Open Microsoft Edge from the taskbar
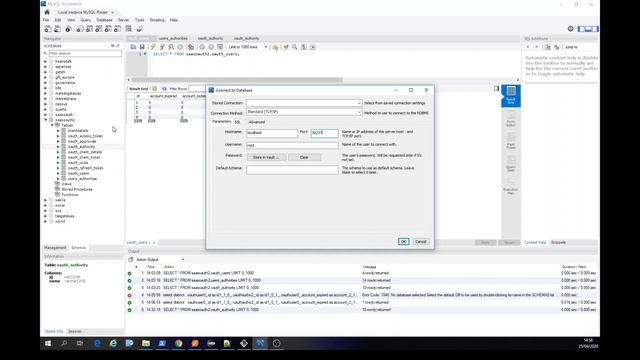The width and height of the screenshot is (640, 360). tap(97, 344)
